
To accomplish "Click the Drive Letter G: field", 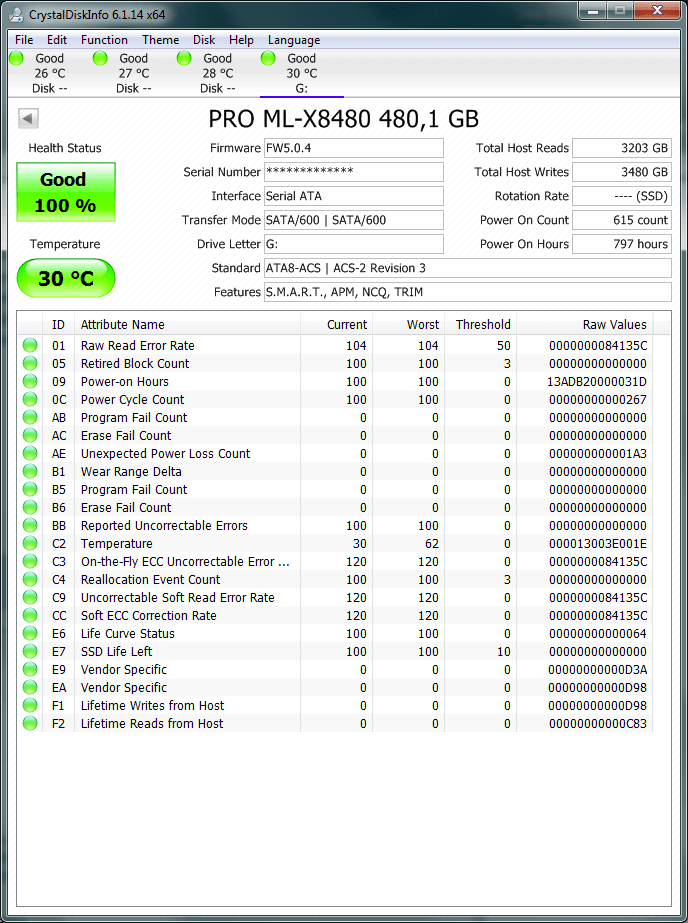I will click(x=354, y=244).
